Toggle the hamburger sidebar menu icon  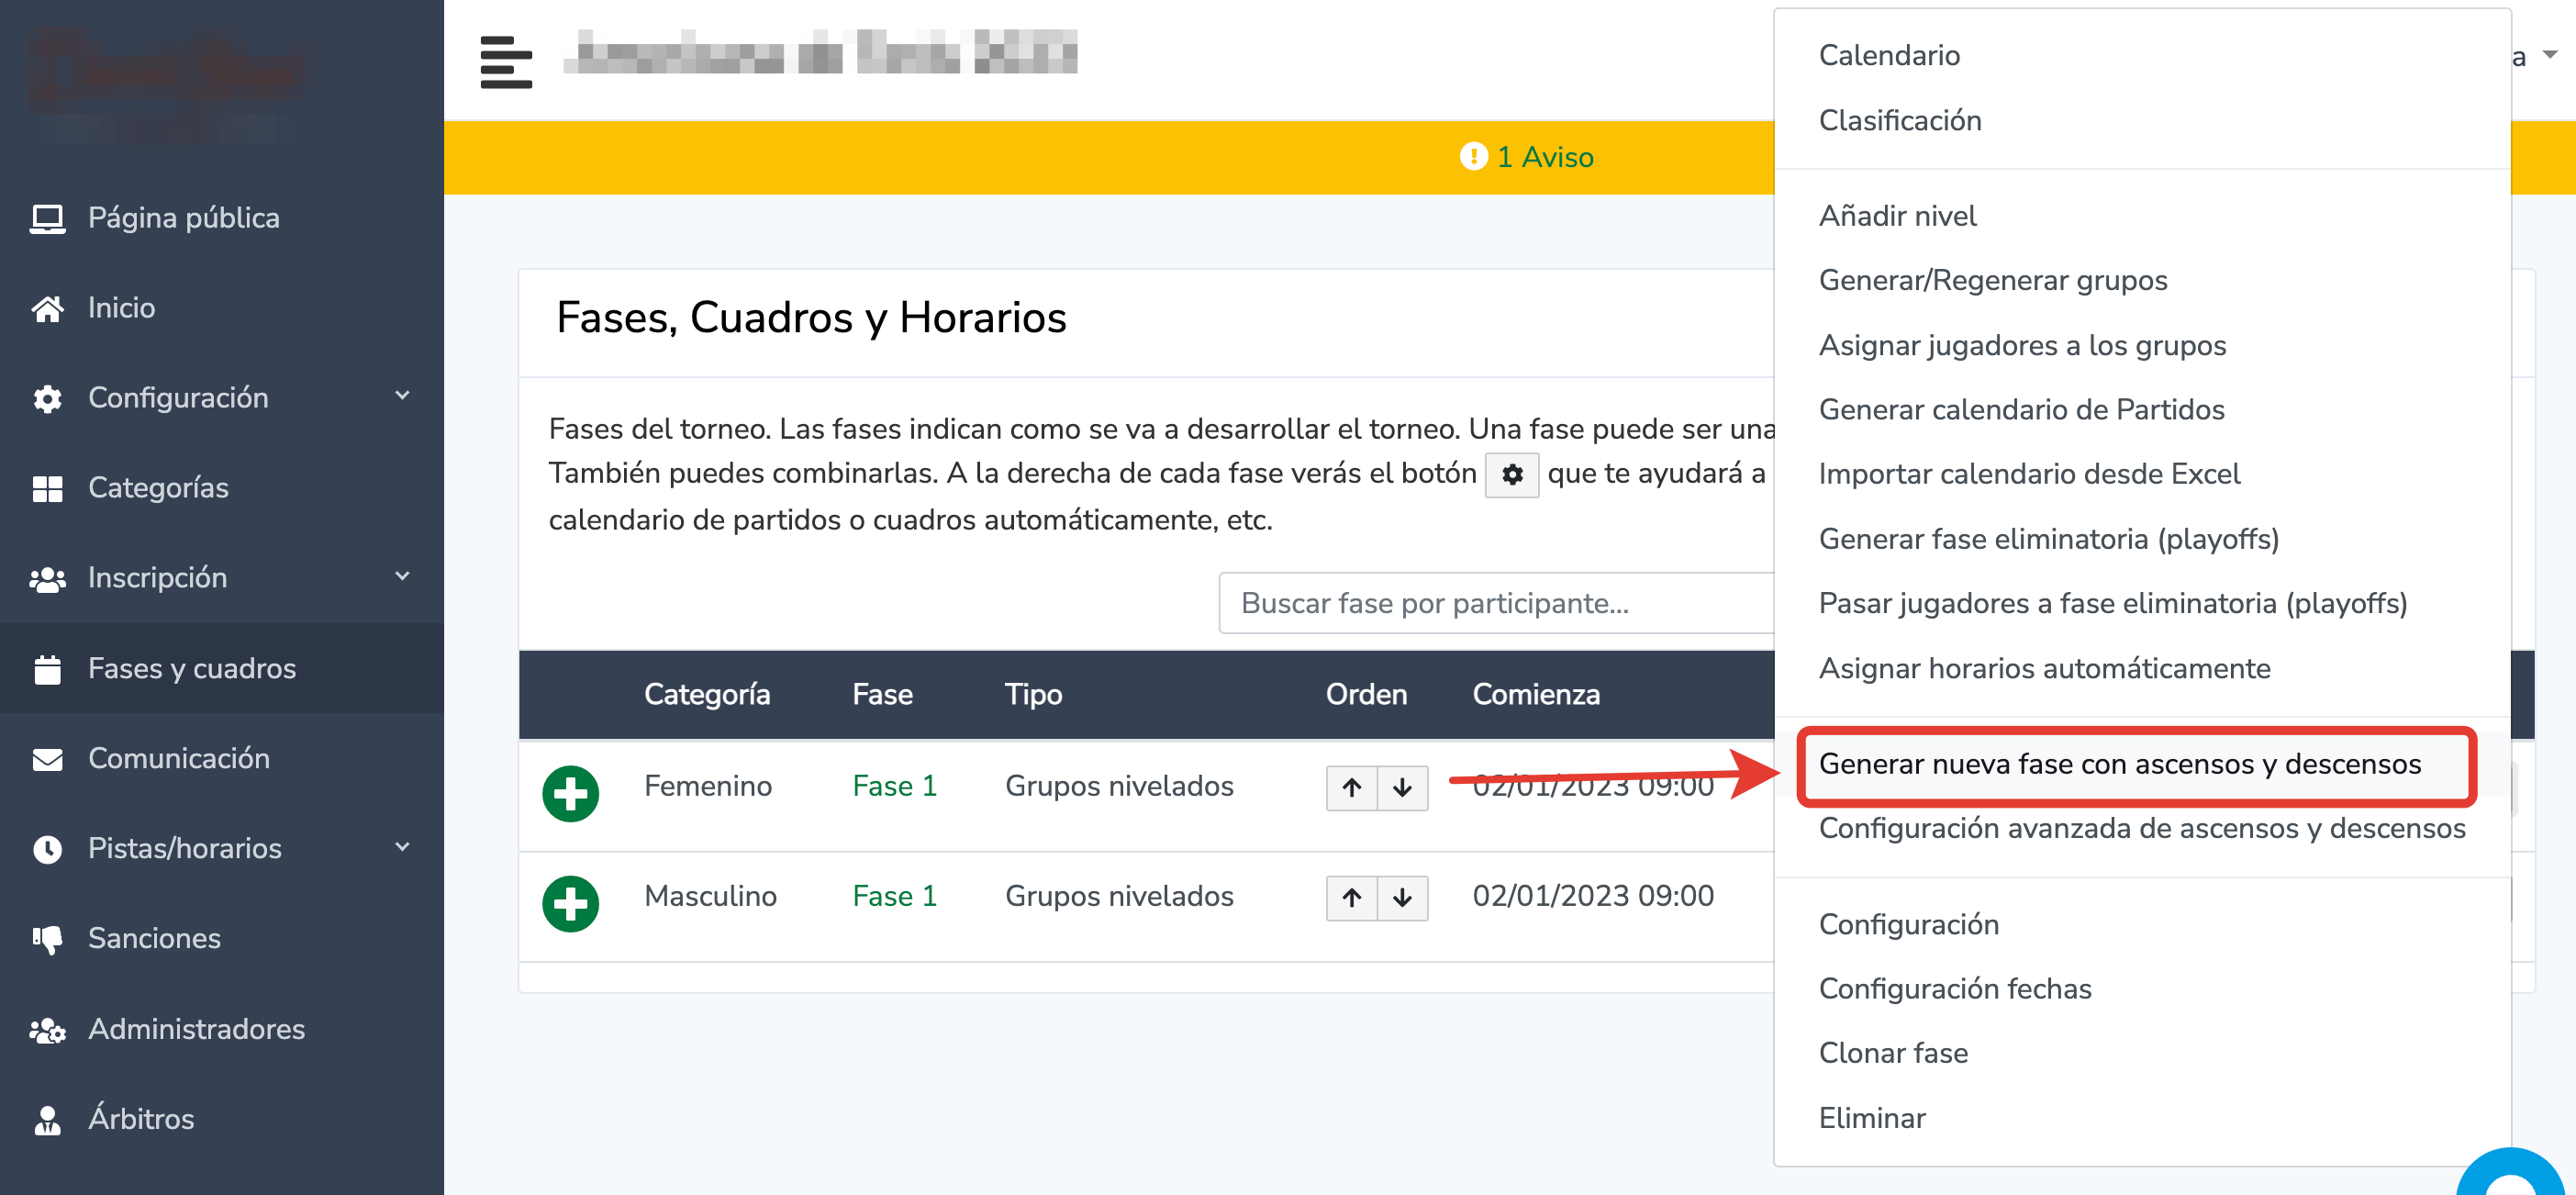click(506, 62)
